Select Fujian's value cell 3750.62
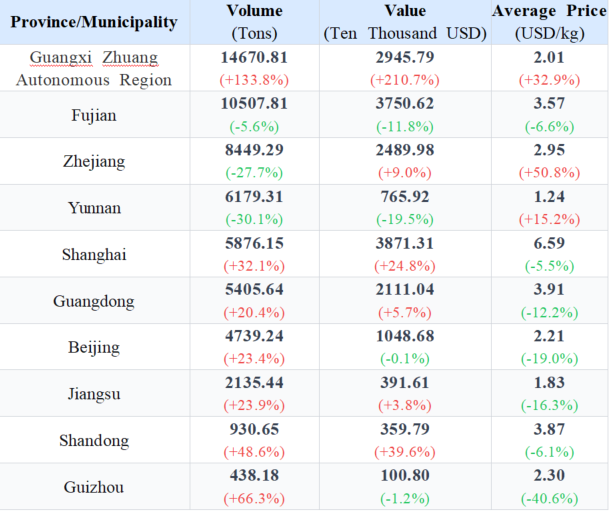This screenshot has height=512, width=610. tap(404, 105)
